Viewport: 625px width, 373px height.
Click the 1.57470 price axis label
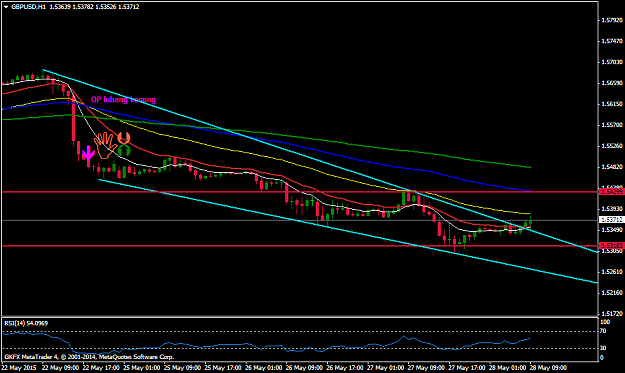pyautogui.click(x=613, y=41)
